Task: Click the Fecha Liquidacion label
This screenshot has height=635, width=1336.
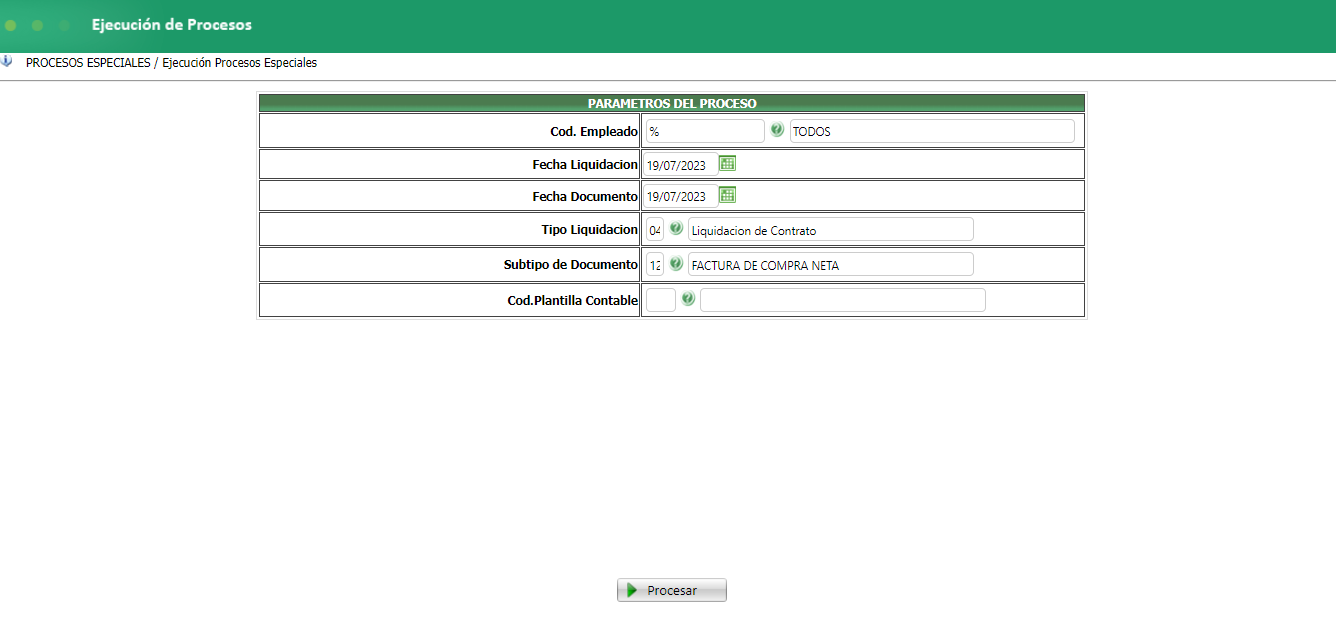Action: coord(585,164)
